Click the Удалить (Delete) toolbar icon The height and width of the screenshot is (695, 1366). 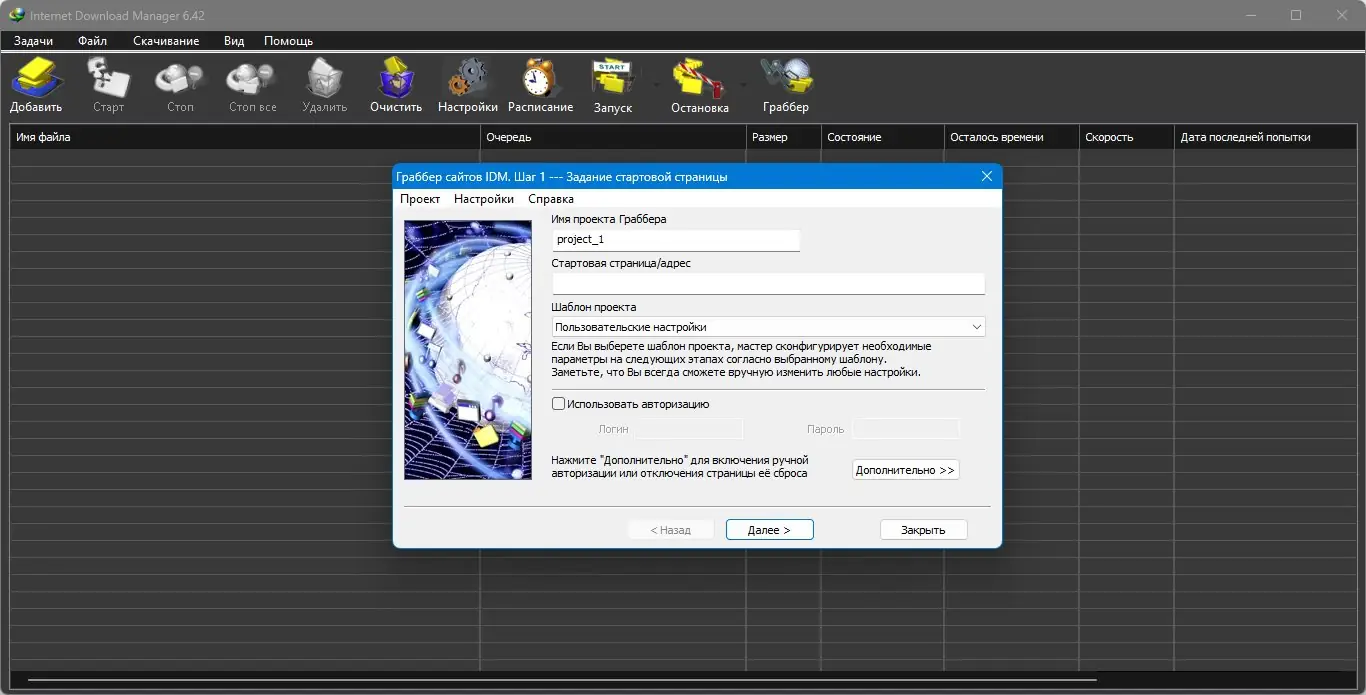(324, 83)
